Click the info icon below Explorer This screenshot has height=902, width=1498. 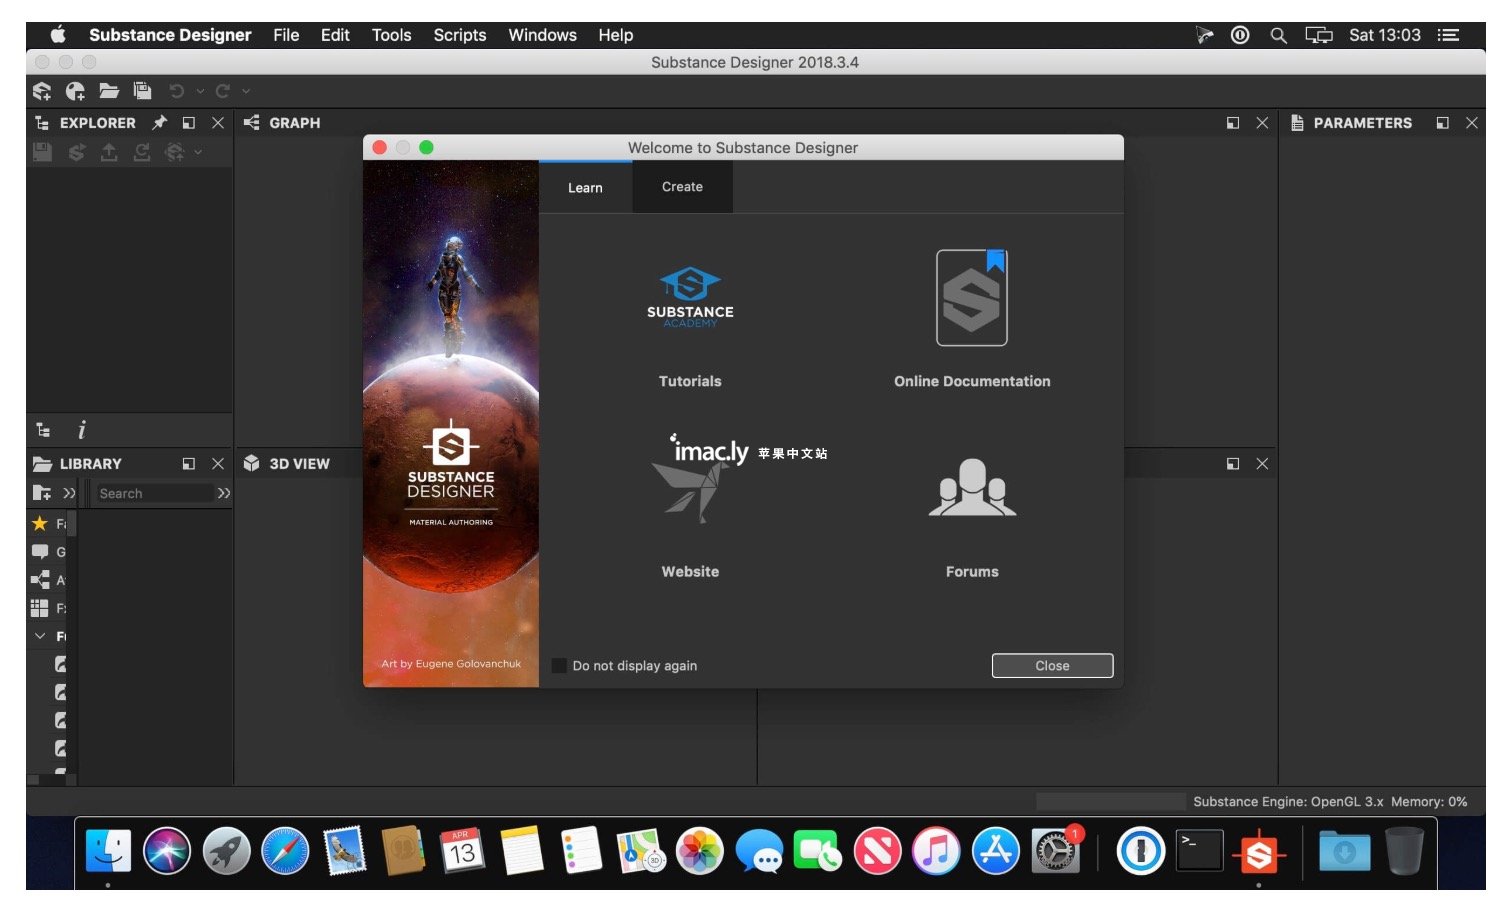81,430
